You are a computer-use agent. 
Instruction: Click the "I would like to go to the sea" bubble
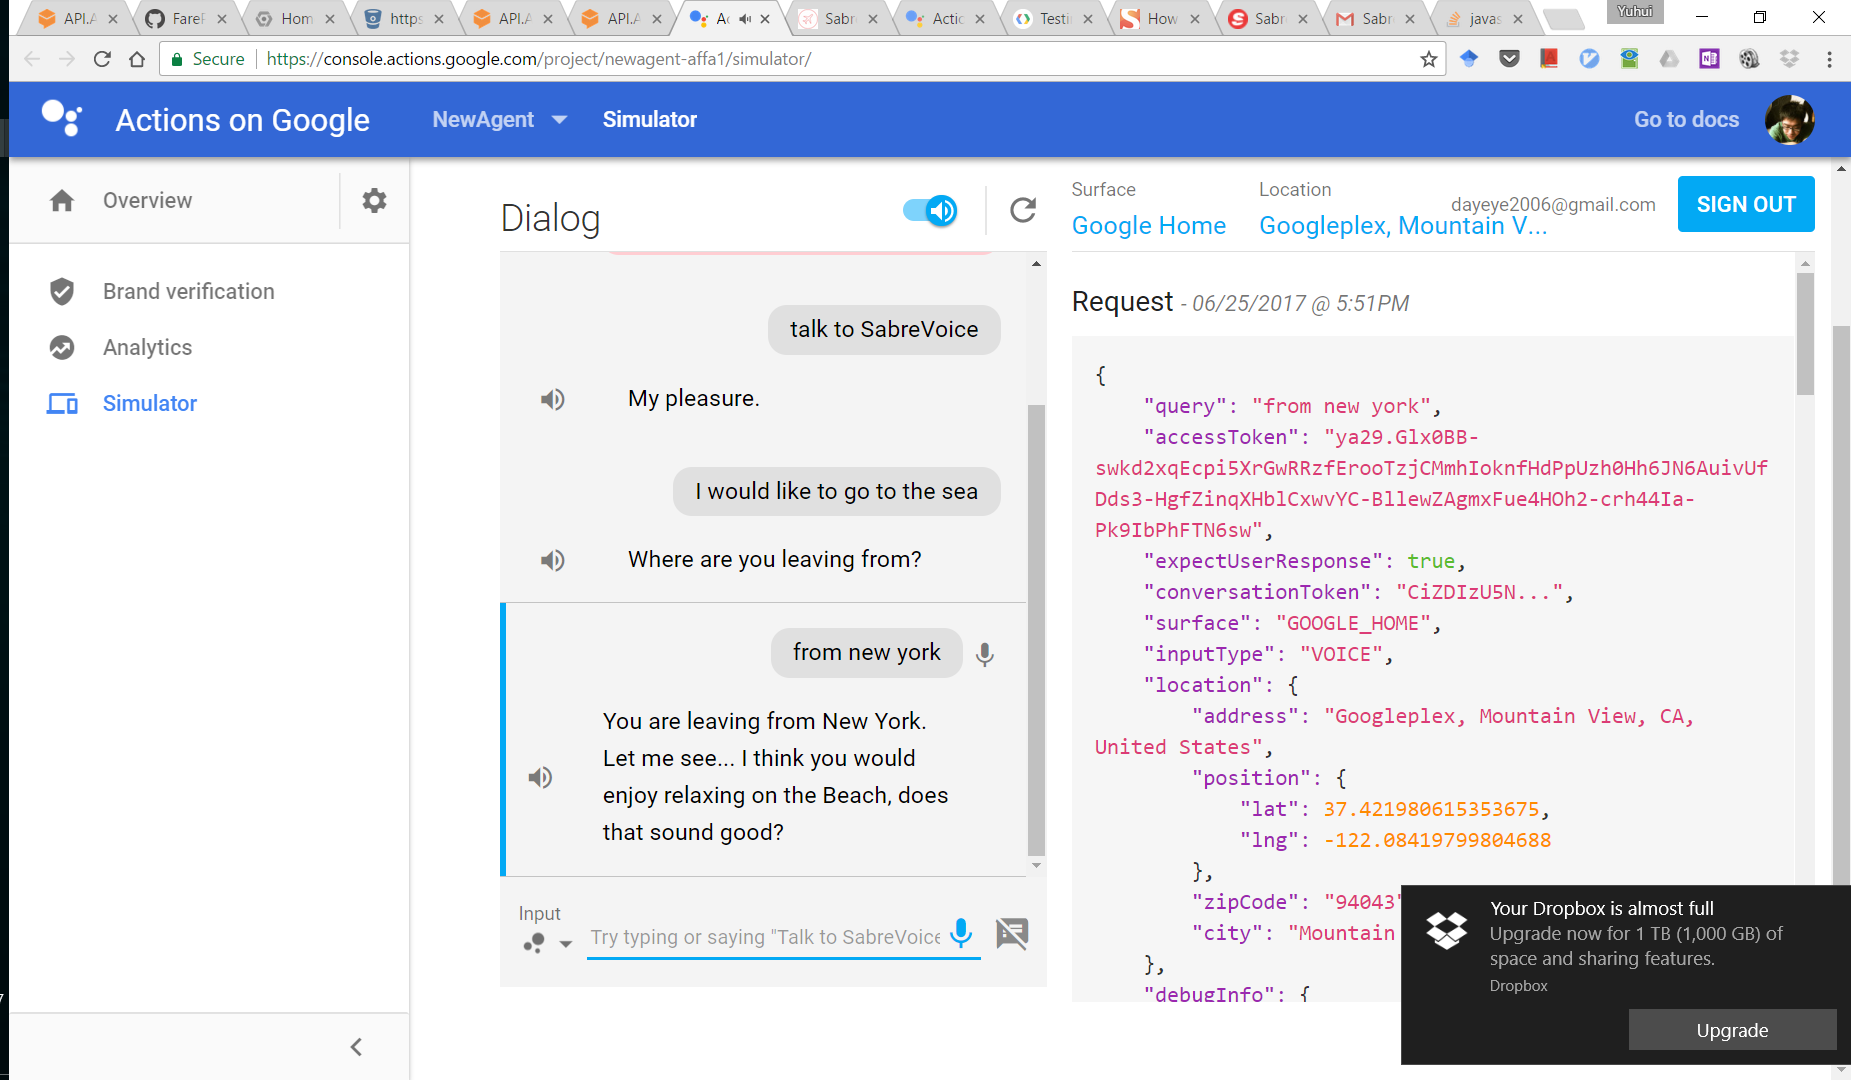pos(836,492)
